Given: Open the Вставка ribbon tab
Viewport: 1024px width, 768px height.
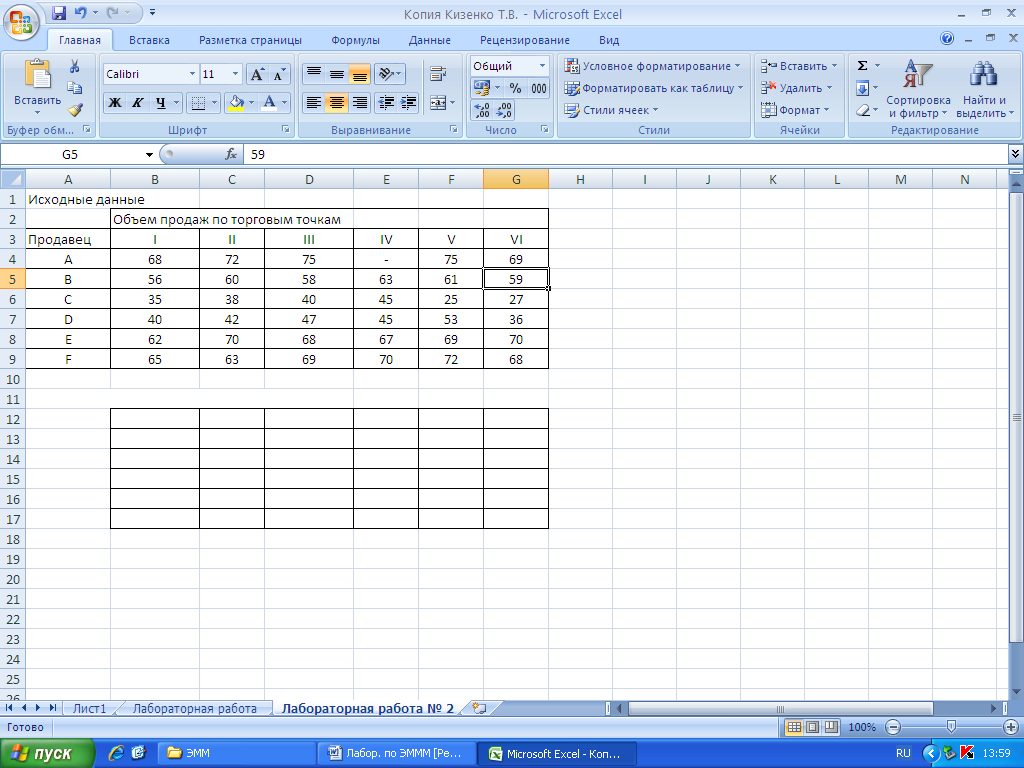Looking at the screenshot, I should point(149,40).
